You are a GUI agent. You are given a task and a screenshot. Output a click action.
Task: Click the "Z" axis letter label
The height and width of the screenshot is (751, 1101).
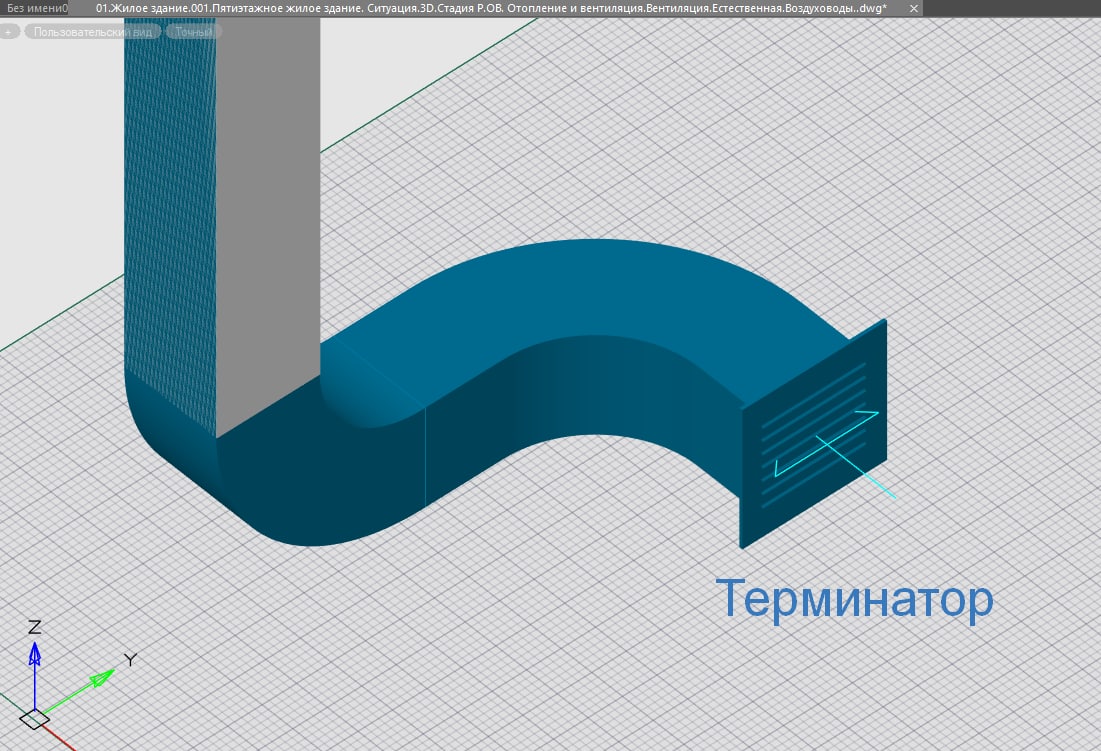click(x=34, y=627)
